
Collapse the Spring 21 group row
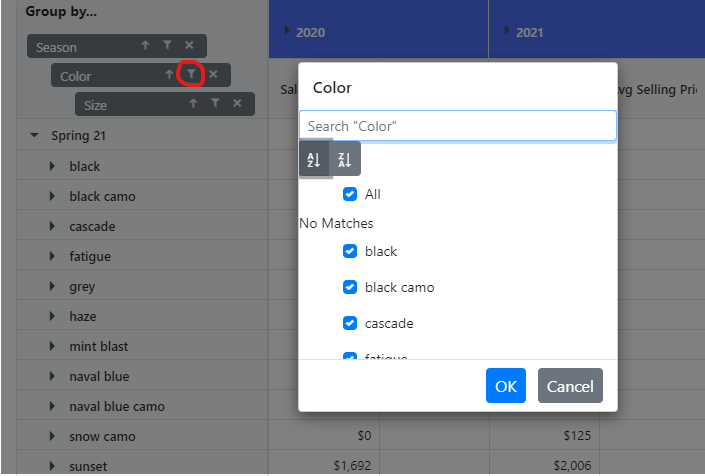(34, 136)
